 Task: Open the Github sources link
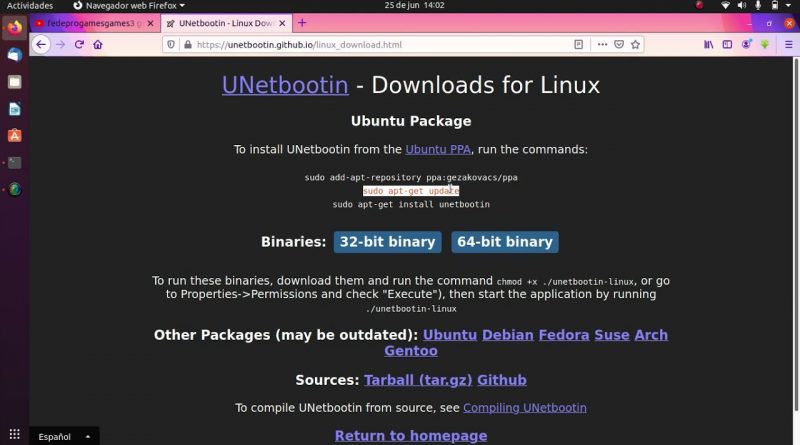pyautogui.click(x=502, y=380)
